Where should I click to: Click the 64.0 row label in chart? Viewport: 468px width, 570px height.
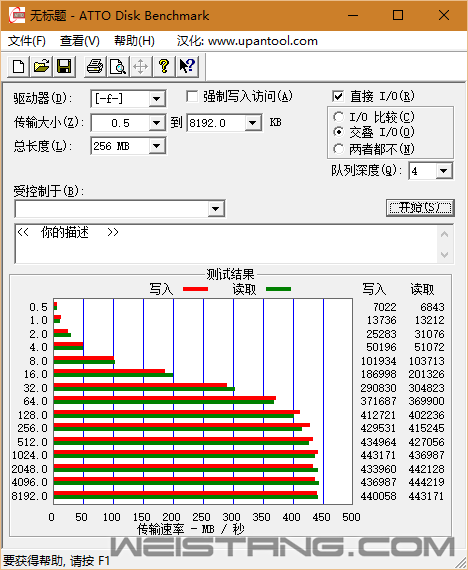coord(36,401)
